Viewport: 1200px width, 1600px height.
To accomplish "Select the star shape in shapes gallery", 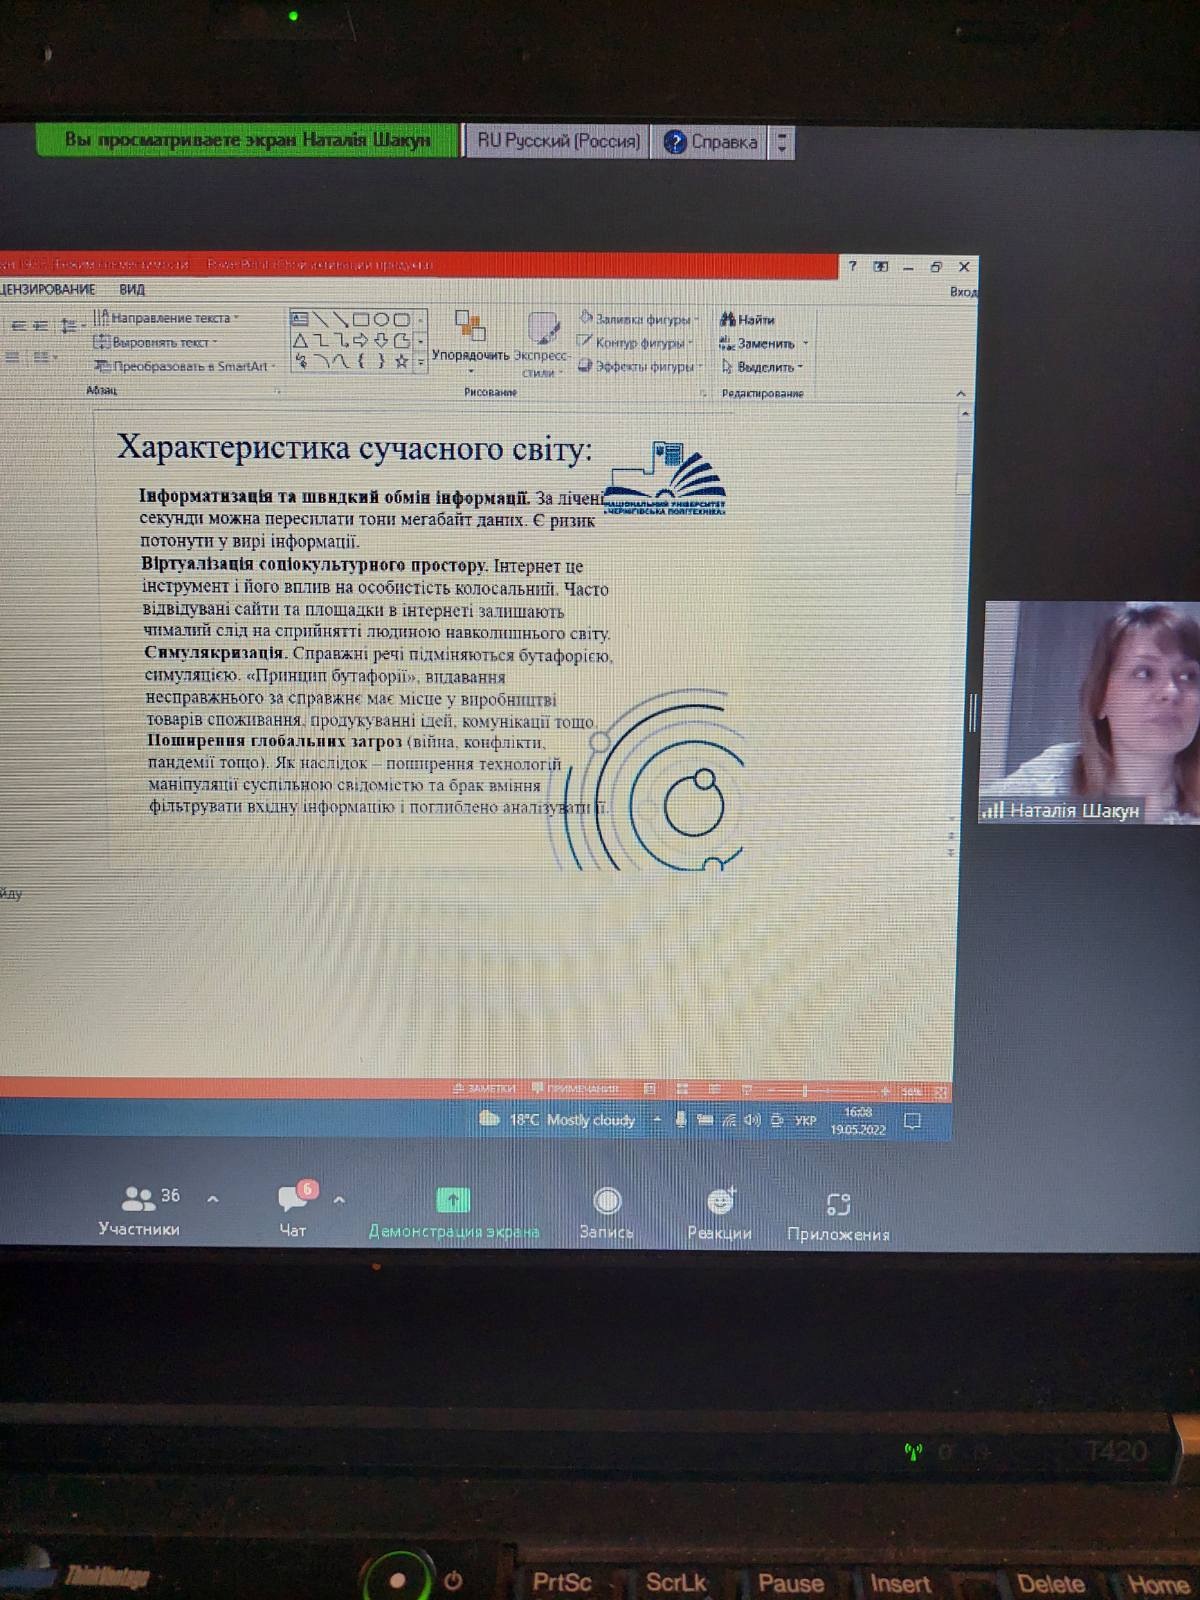I will click(401, 362).
